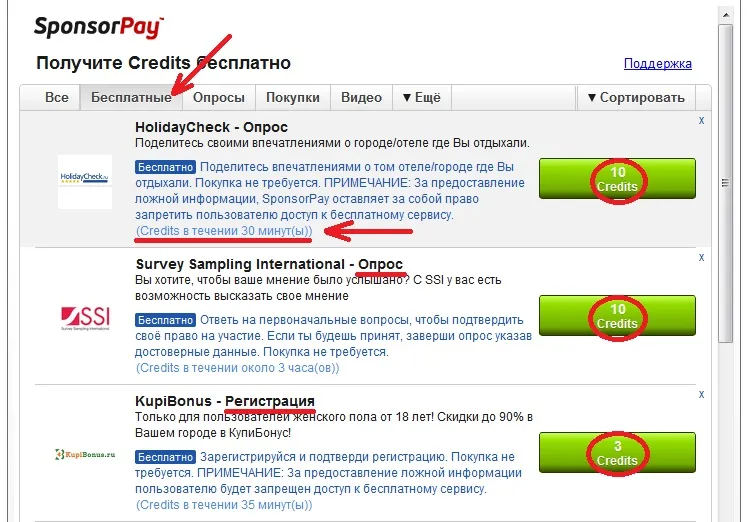Claim 10 Credits for HolidayCheck survey
The width and height of the screenshot is (749, 522).
coord(617,179)
